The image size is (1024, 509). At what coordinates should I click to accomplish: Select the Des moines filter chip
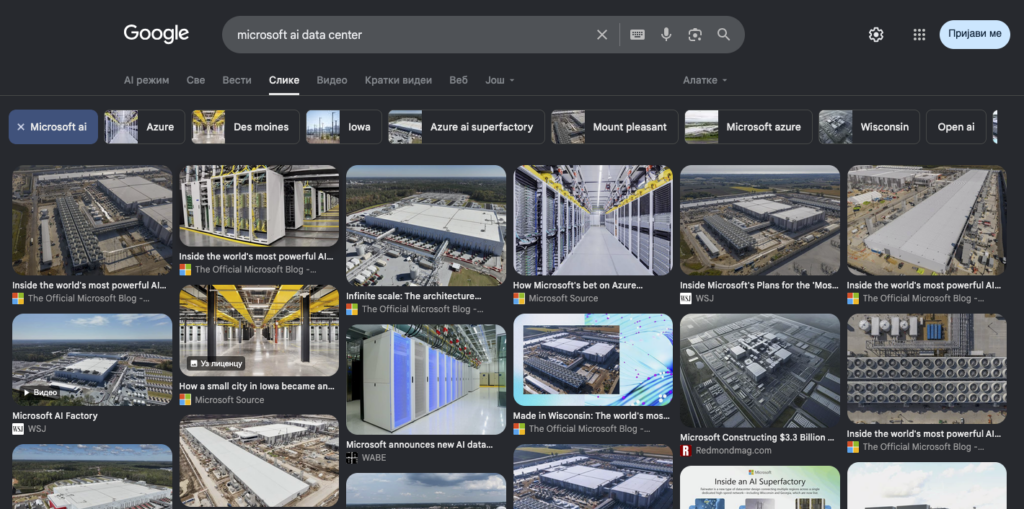pos(246,127)
